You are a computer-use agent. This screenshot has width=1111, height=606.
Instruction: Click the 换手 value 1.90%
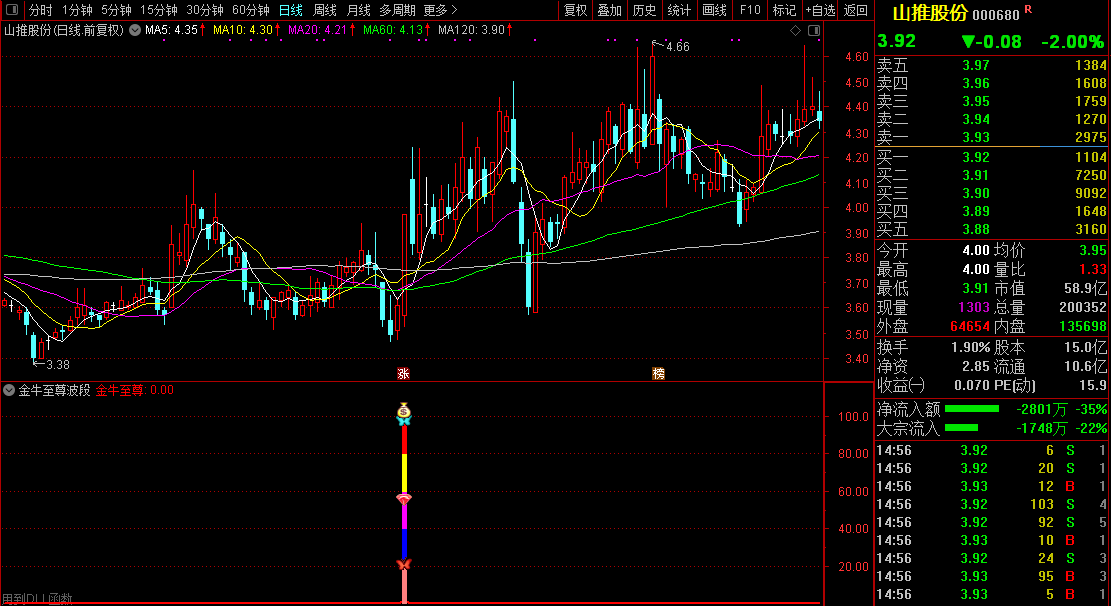[x=970, y=347]
